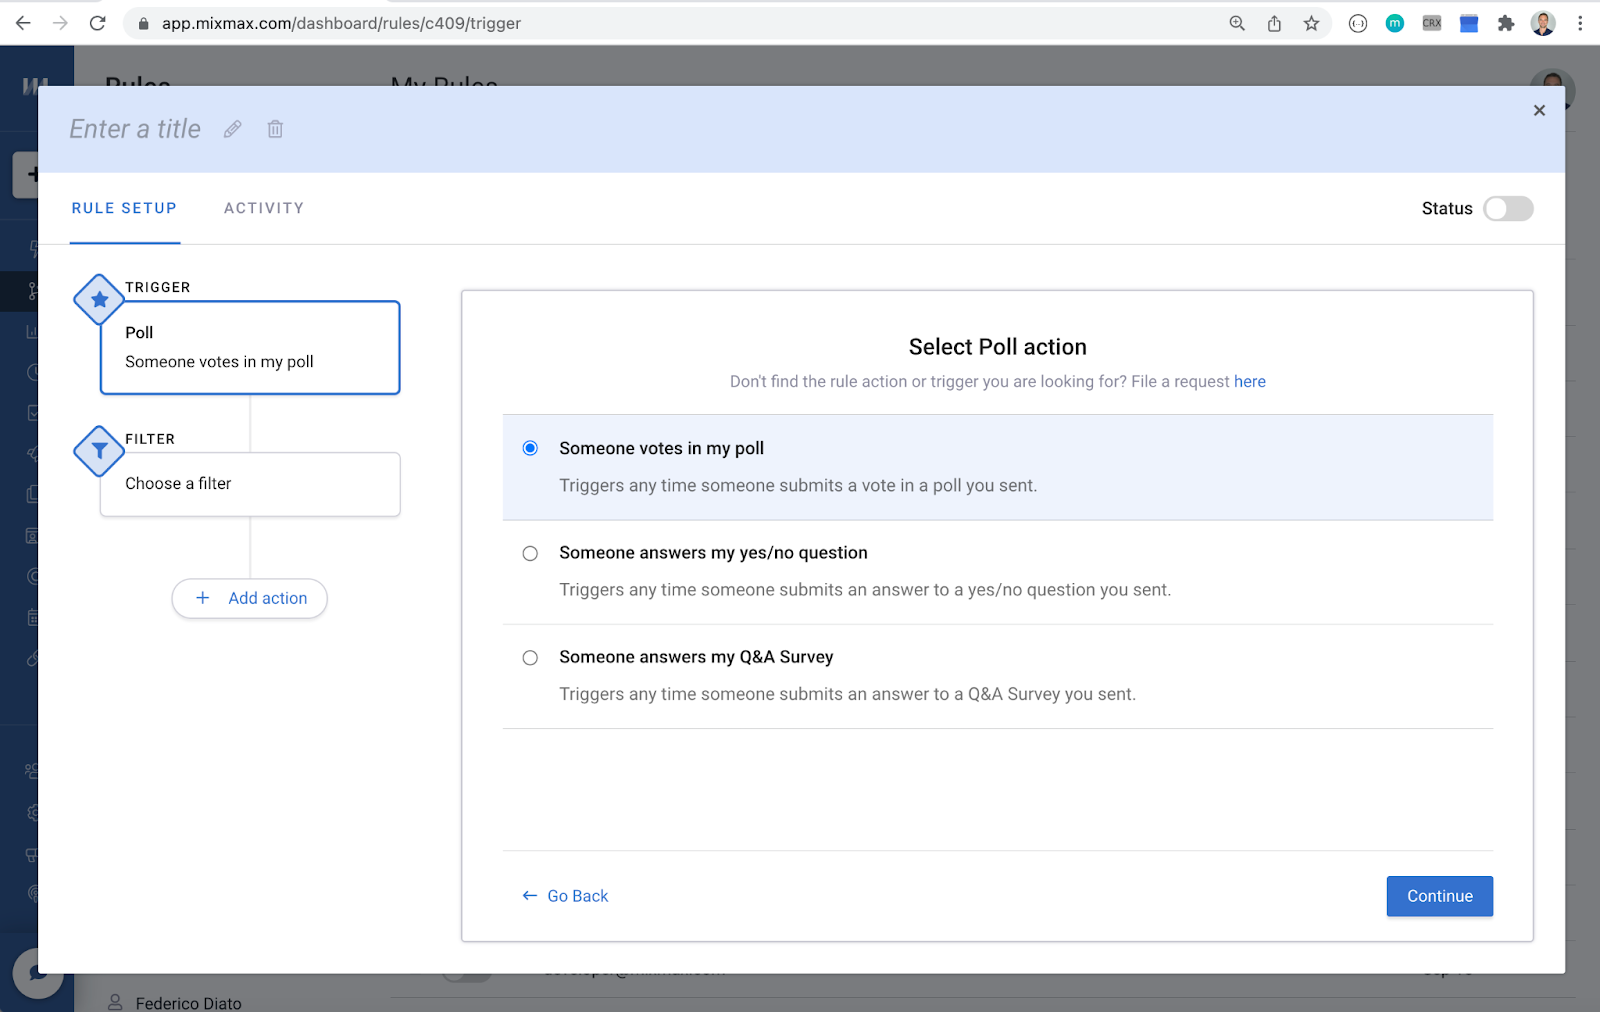
Task: Open the Mixmax browser extension icon
Action: tap(1395, 23)
